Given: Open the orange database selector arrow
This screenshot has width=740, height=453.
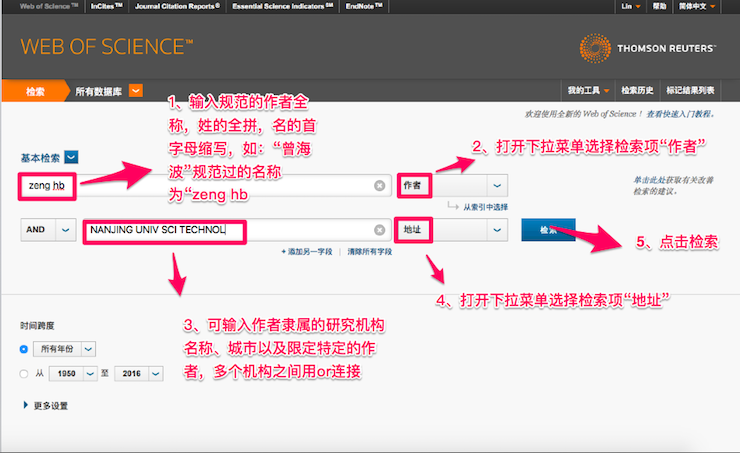Looking at the screenshot, I should point(136,90).
